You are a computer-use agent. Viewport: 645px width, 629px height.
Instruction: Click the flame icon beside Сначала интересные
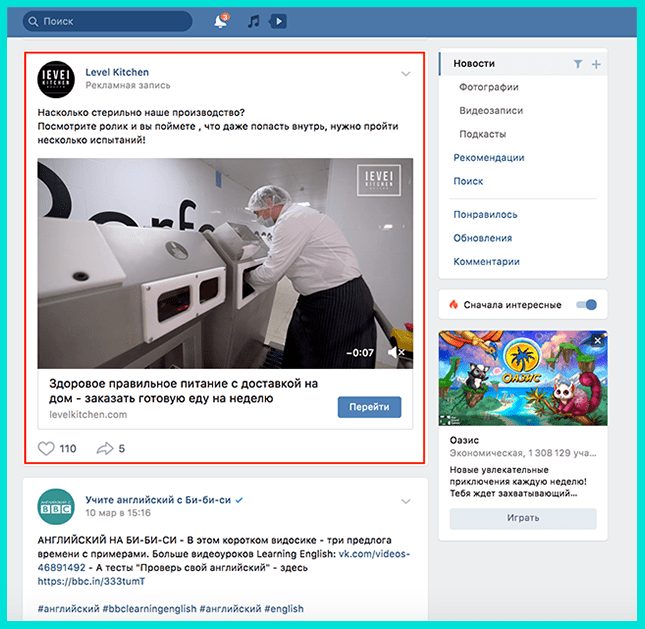tap(453, 304)
